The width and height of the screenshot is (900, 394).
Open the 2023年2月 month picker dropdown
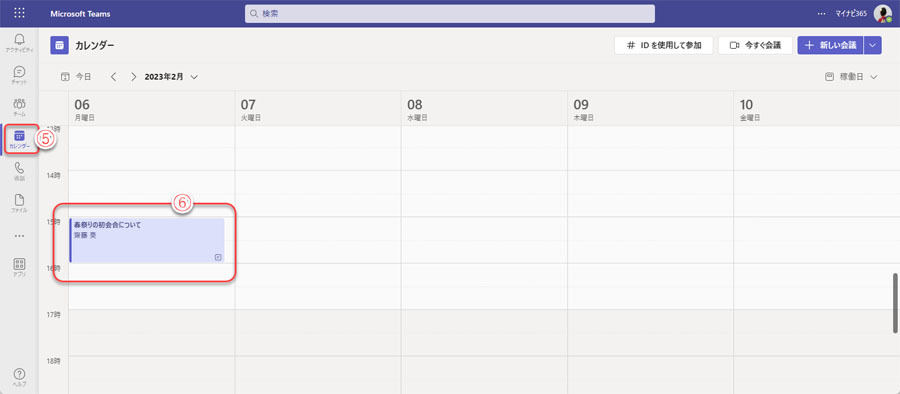click(171, 76)
